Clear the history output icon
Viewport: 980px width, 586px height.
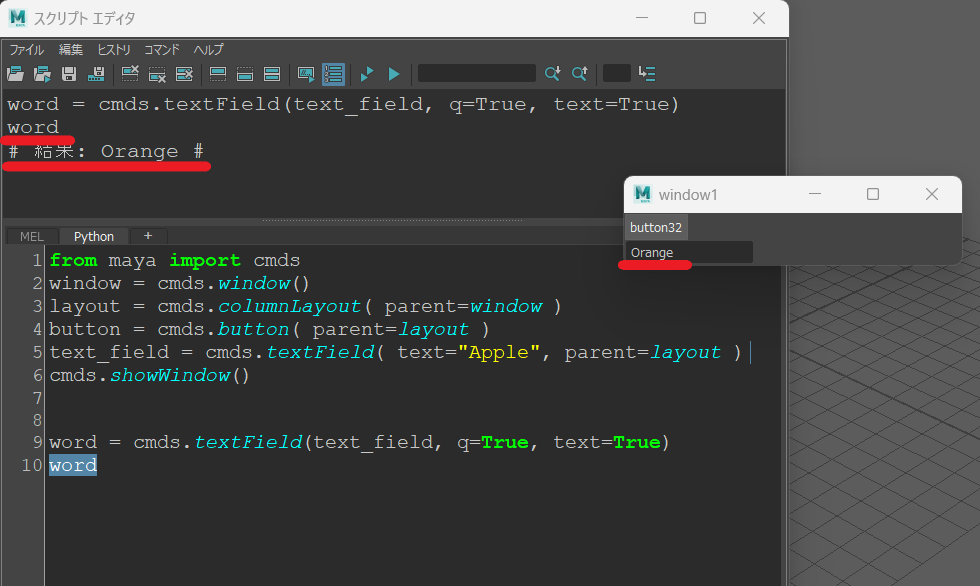(130, 73)
